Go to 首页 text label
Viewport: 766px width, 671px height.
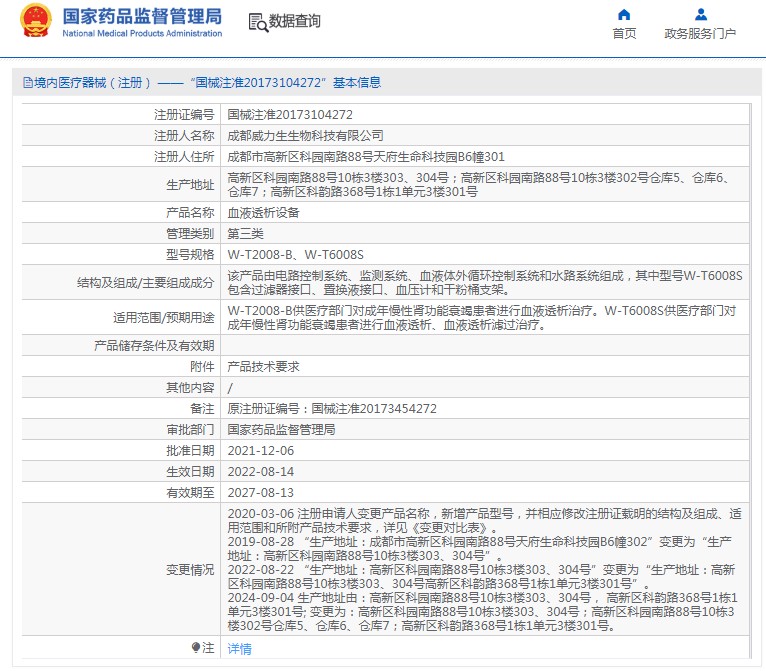click(x=624, y=34)
